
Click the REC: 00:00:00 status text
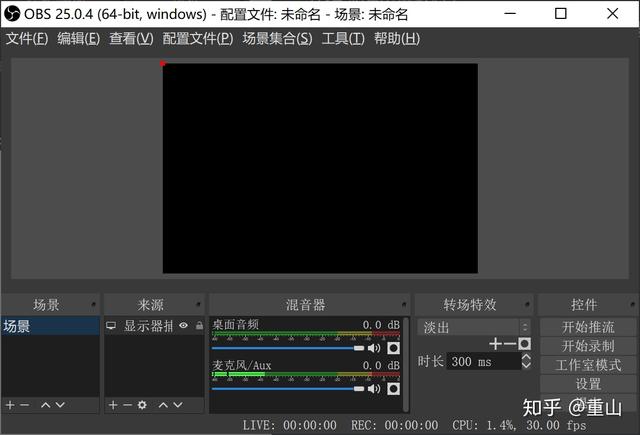coord(394,425)
